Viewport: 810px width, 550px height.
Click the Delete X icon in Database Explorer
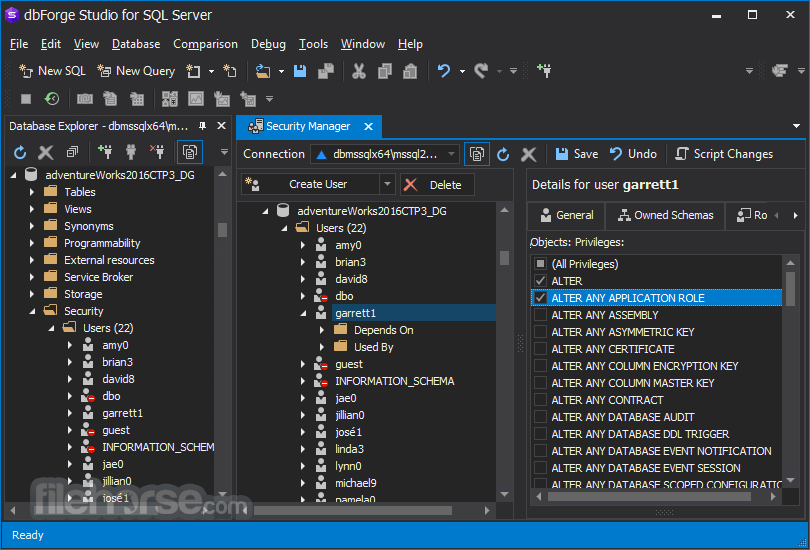[46, 152]
